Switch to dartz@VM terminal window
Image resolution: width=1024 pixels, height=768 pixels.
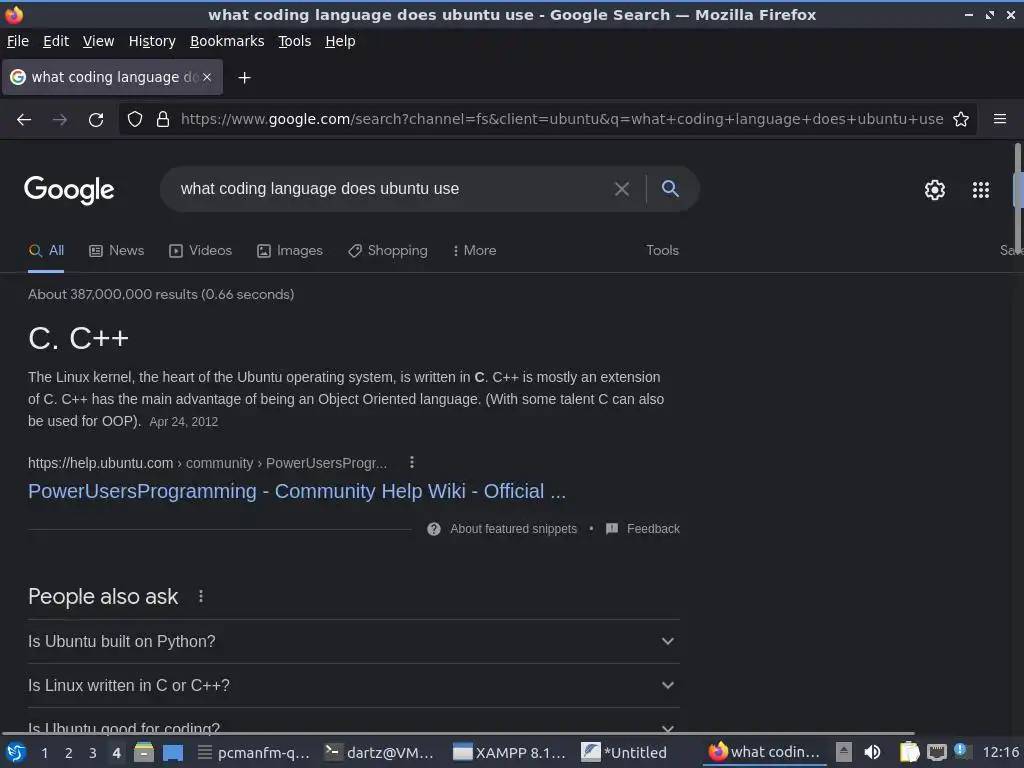coord(379,752)
